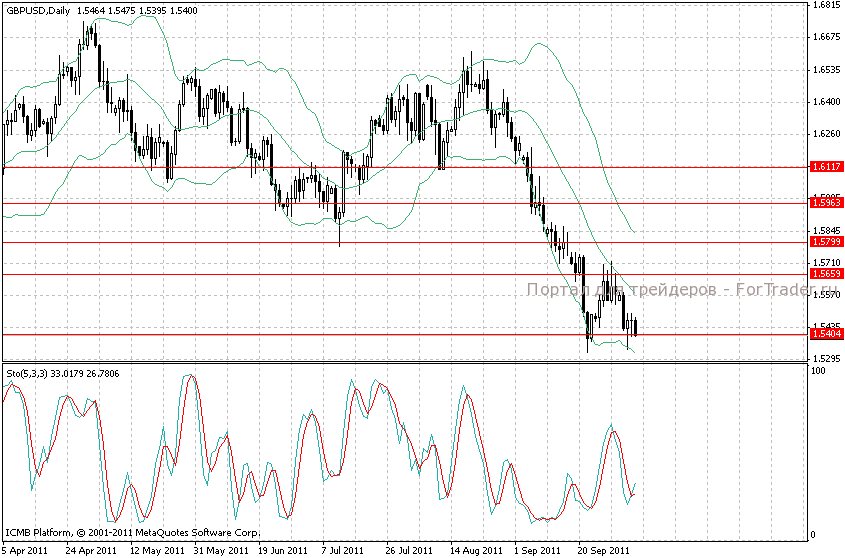
Task: Click the ICMB Platform copyright text
Action: [133, 533]
